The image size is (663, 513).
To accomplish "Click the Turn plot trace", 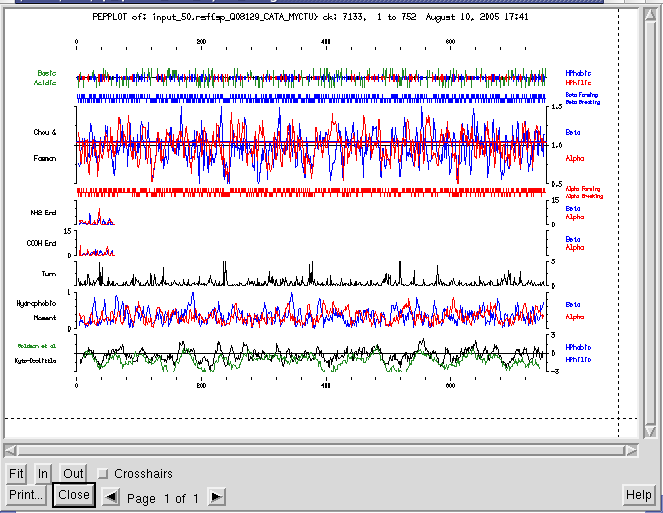I will (312, 278).
